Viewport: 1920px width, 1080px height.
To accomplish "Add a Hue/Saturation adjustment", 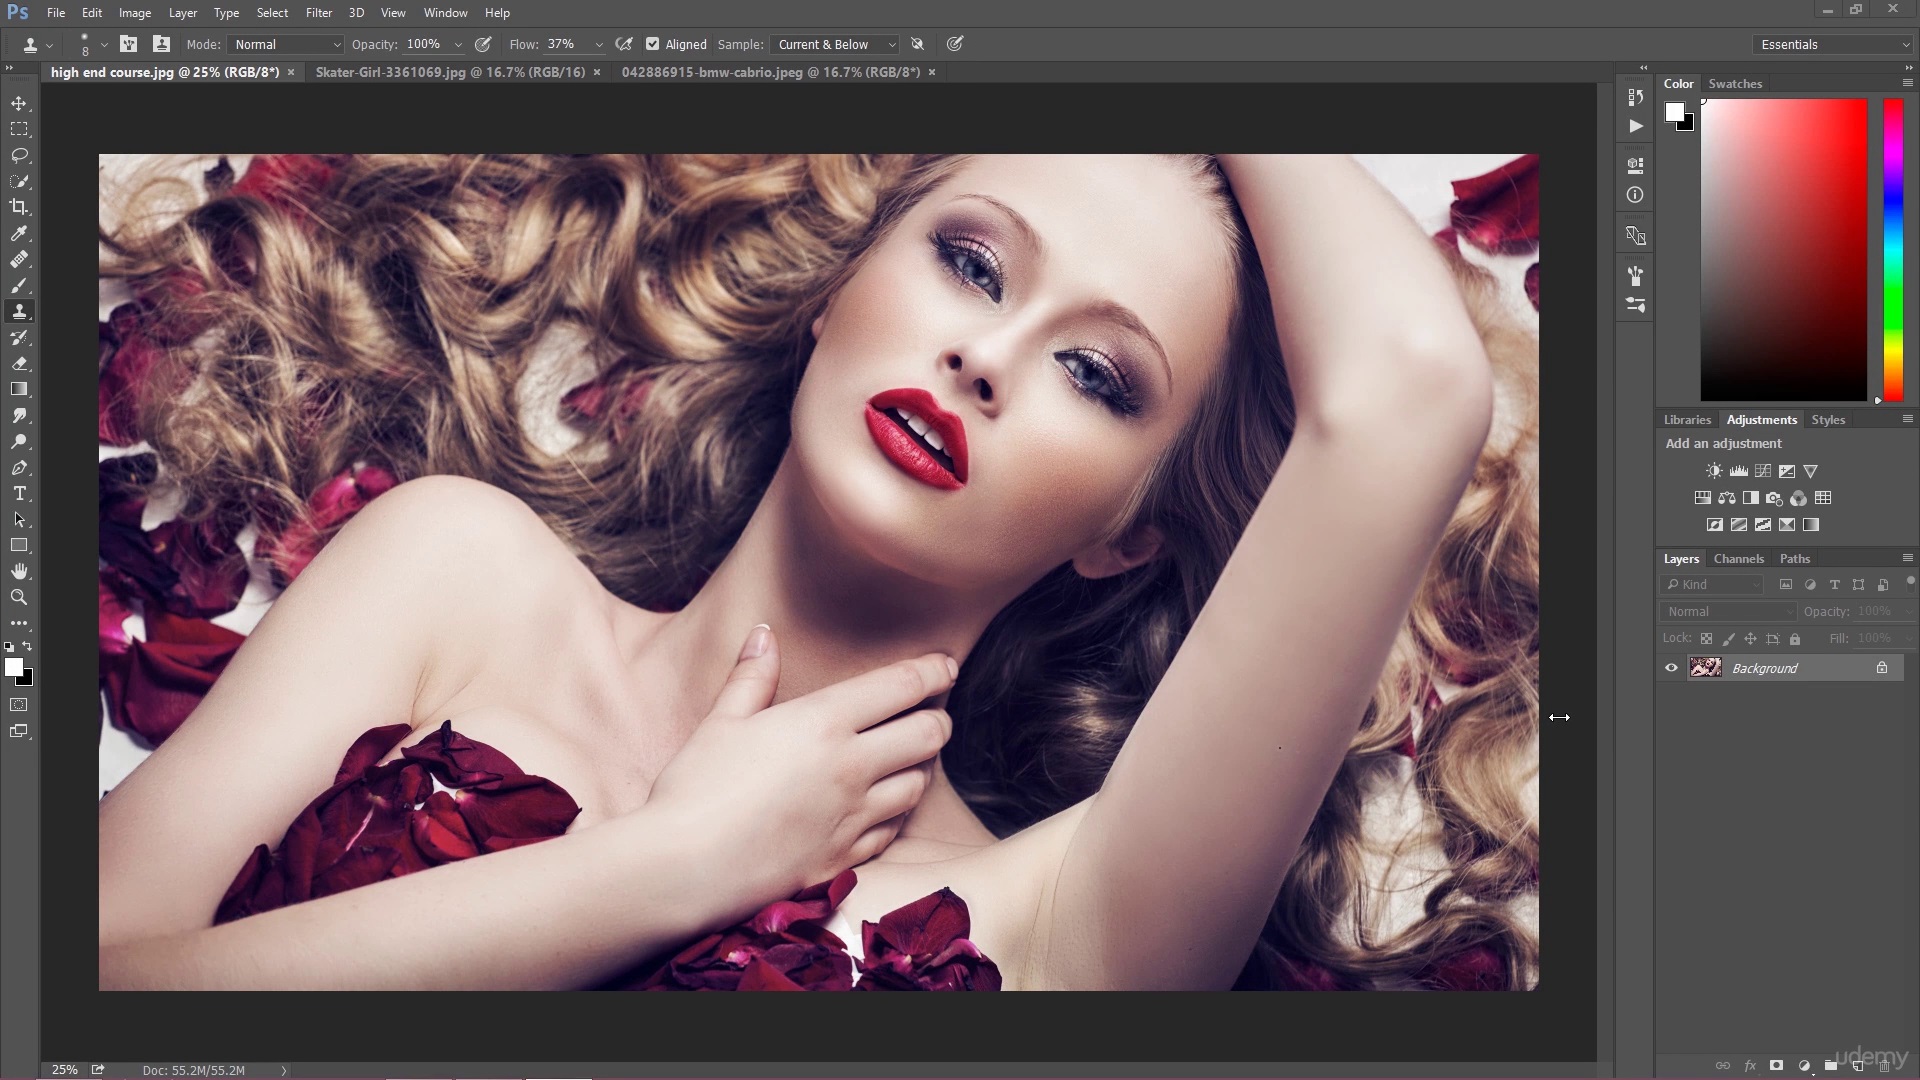I will (x=1702, y=498).
